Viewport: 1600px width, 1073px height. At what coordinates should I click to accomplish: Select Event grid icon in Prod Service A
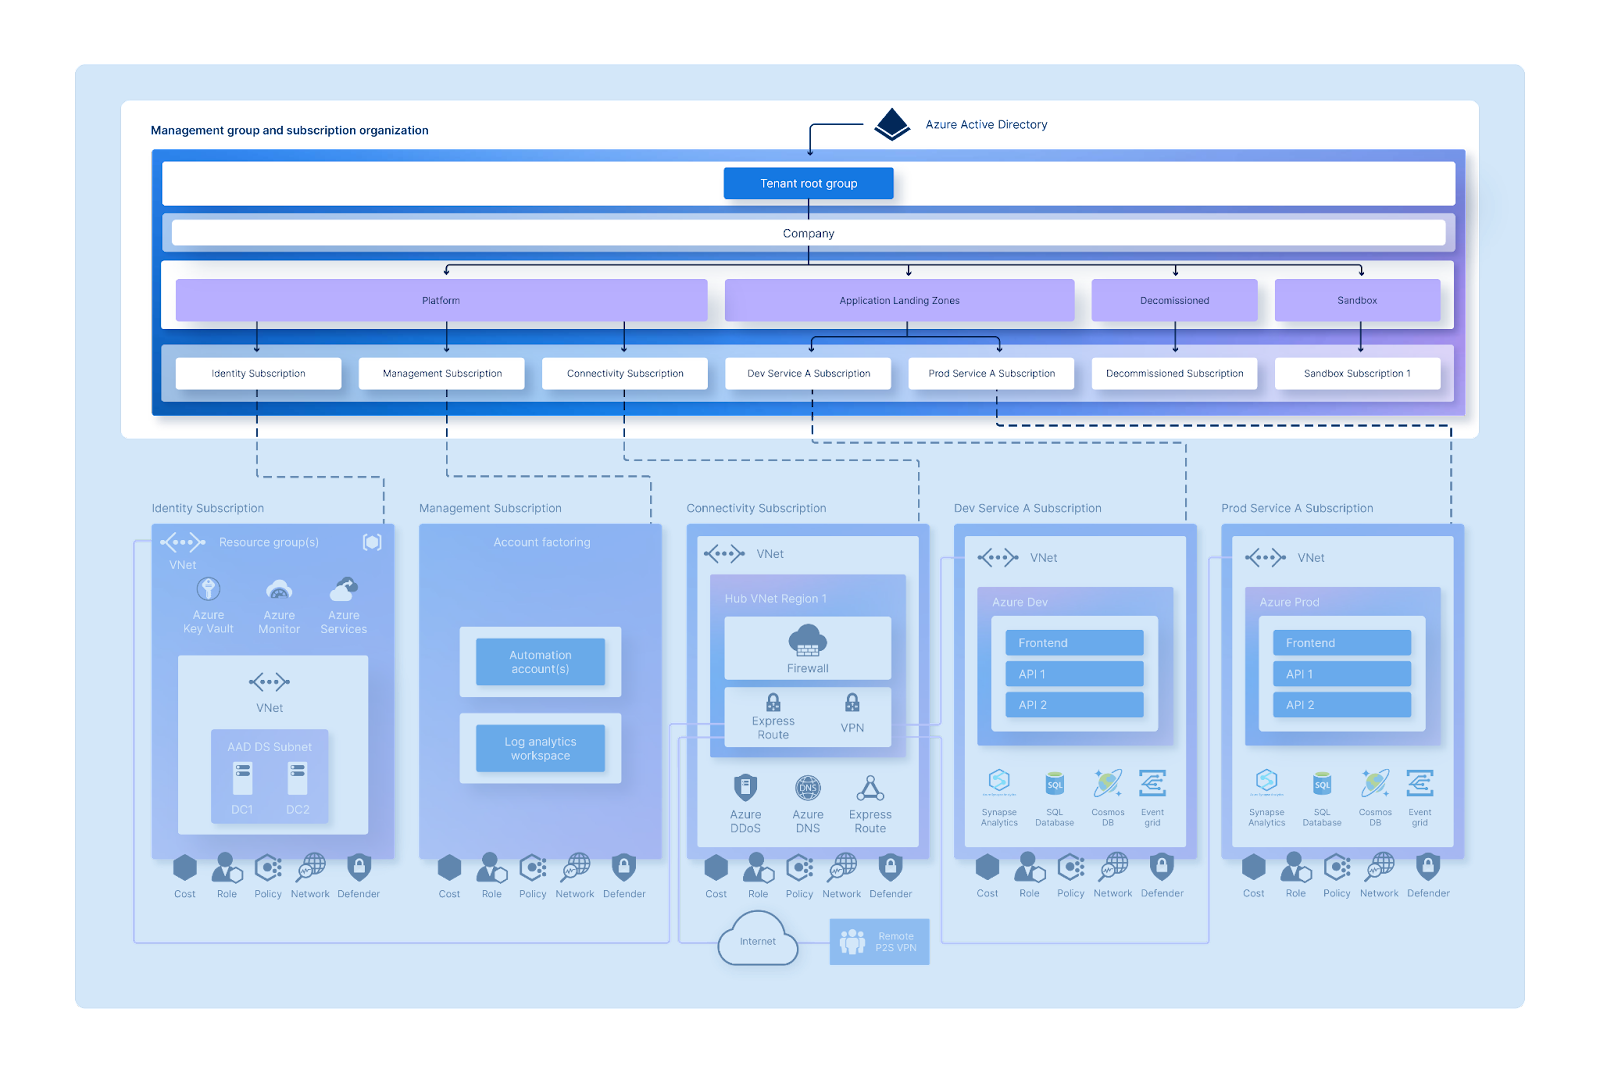[1420, 782]
